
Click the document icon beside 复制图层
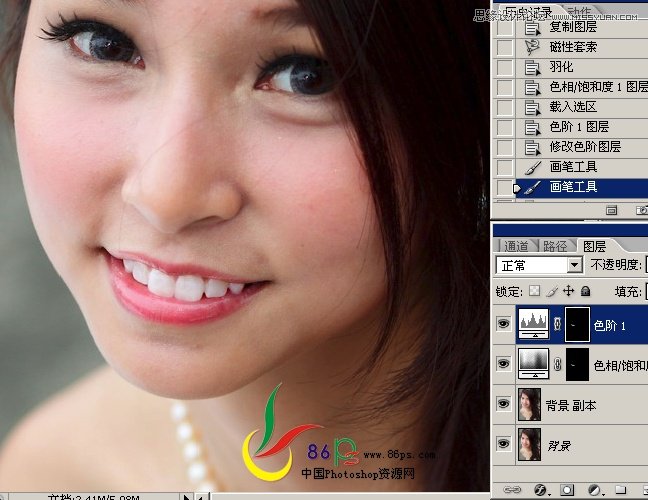[533, 28]
